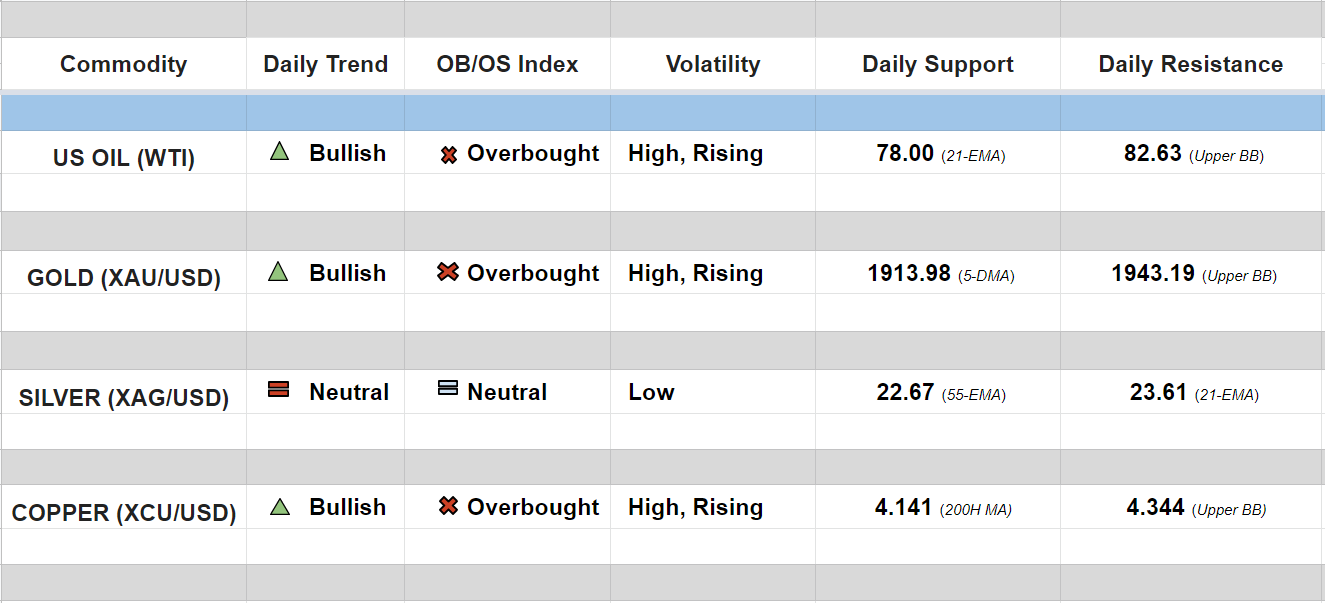Click Gold's 1913.98 daily support value

tap(909, 273)
